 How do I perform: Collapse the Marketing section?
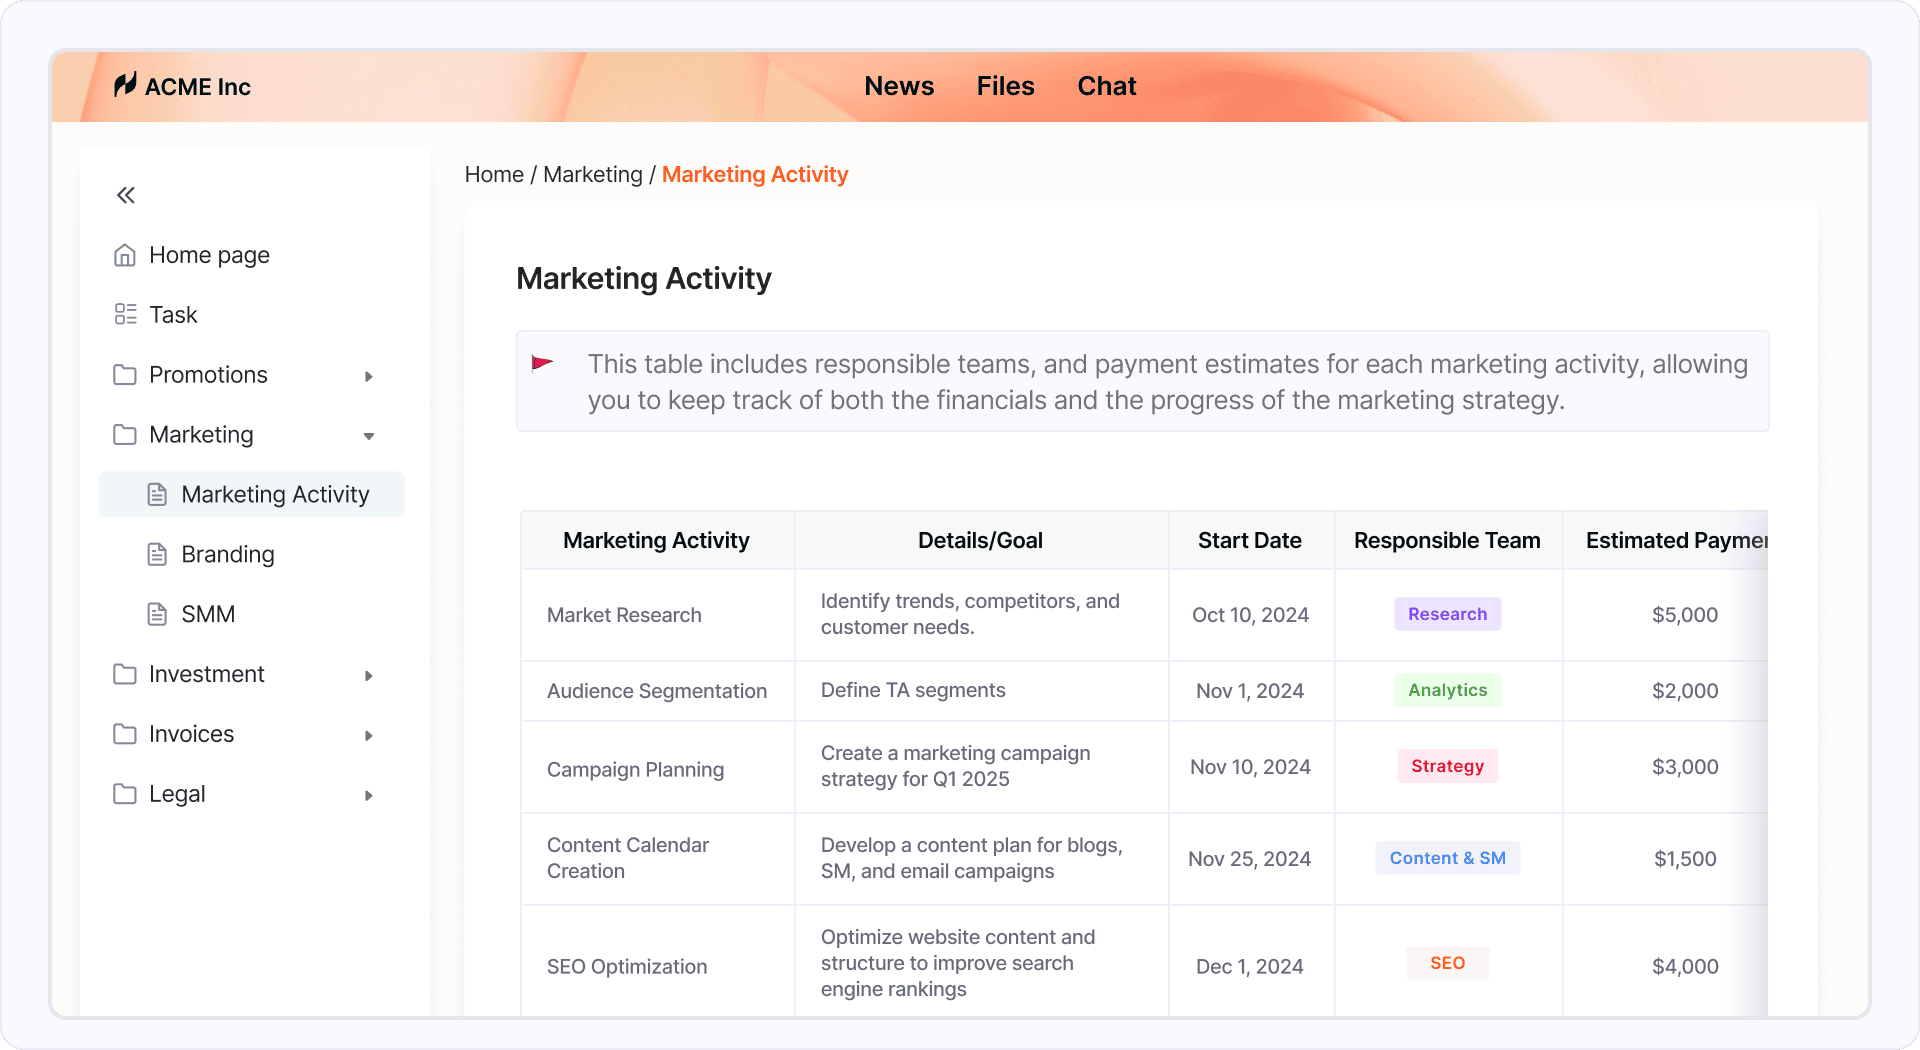pyautogui.click(x=369, y=436)
